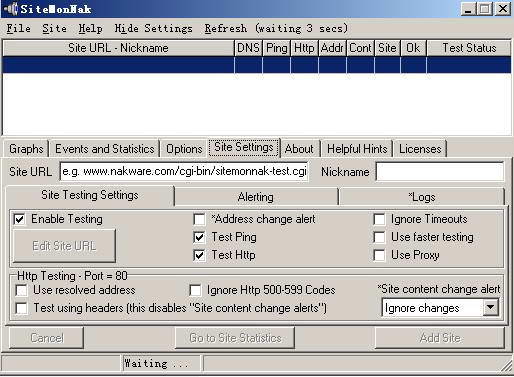Click into the Site URL field
Viewport: 514px width, 377px height.
[x=184, y=171]
